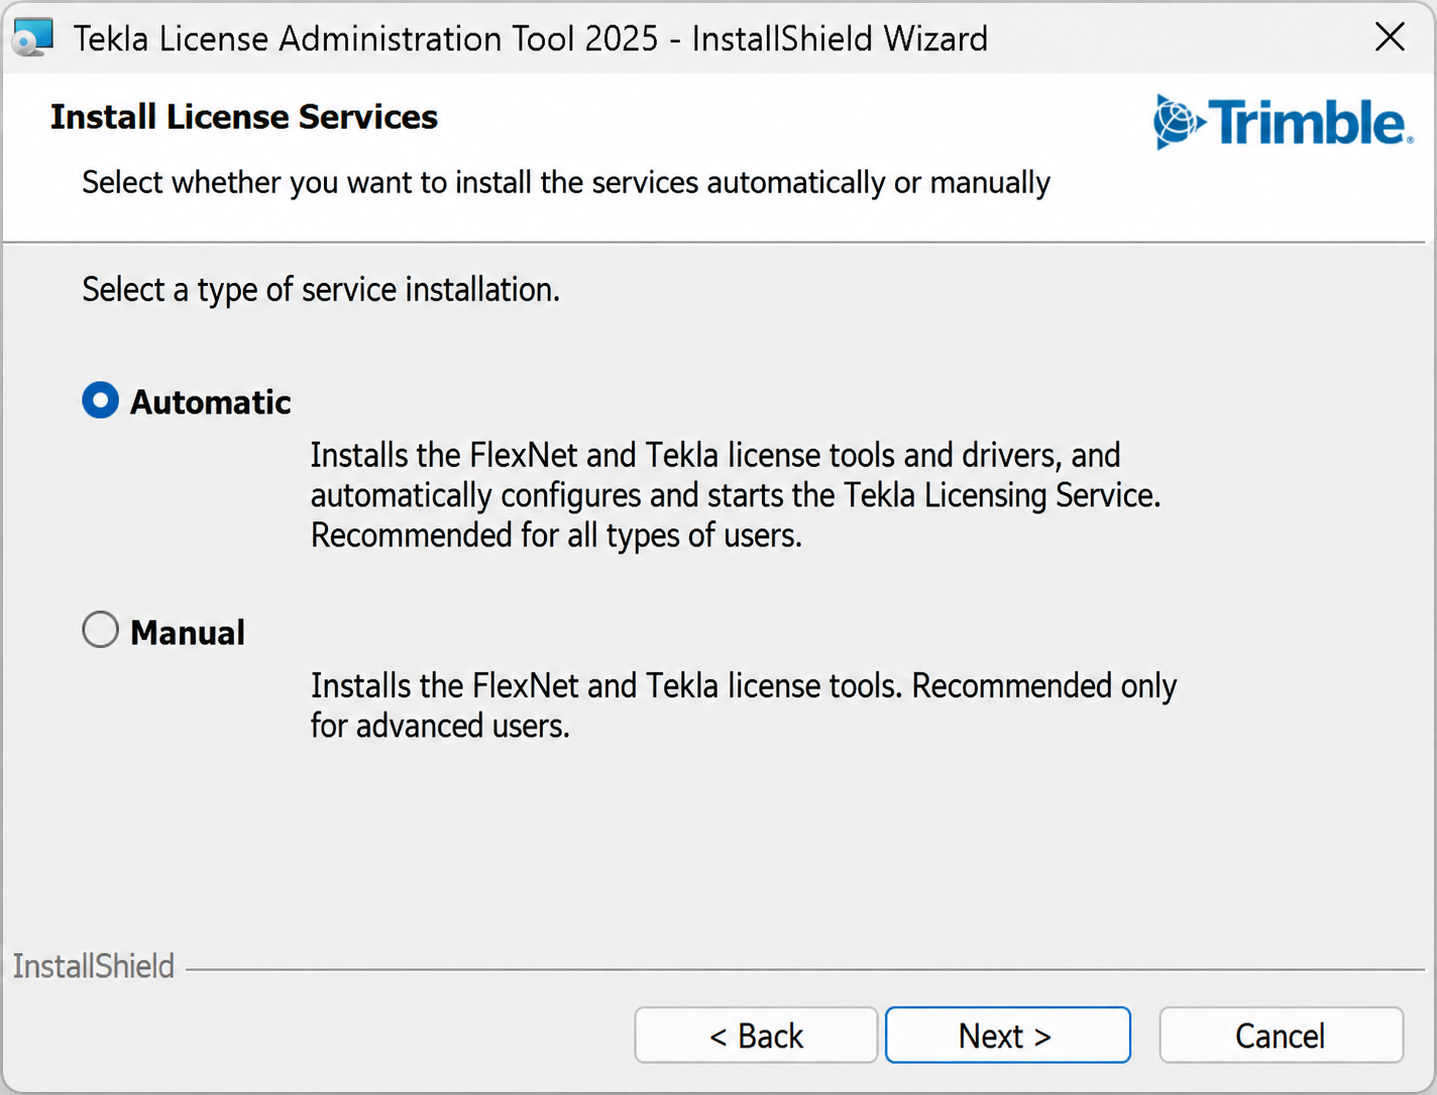Click the window title 'Tekla License Administration Tool 2025'
1437x1095 pixels.
(x=366, y=39)
